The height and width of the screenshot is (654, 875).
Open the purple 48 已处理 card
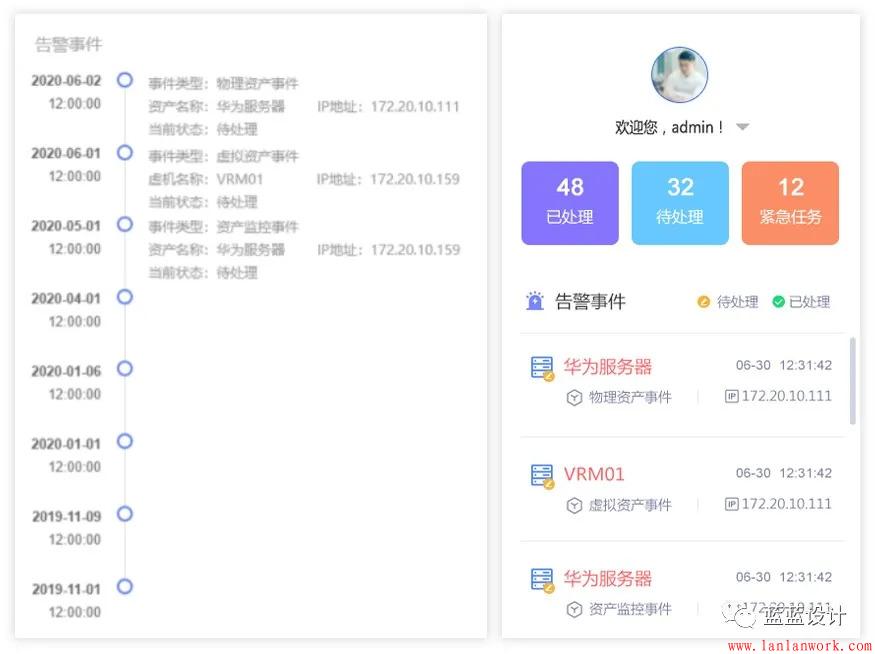[570, 203]
